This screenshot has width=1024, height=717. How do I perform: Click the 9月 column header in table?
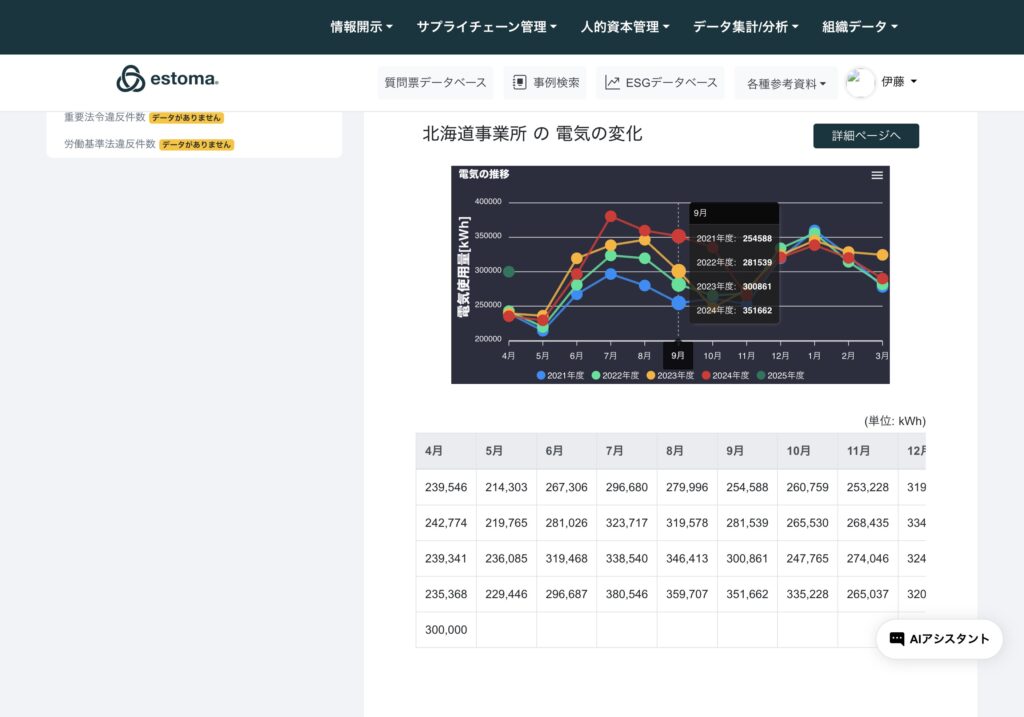pos(735,451)
